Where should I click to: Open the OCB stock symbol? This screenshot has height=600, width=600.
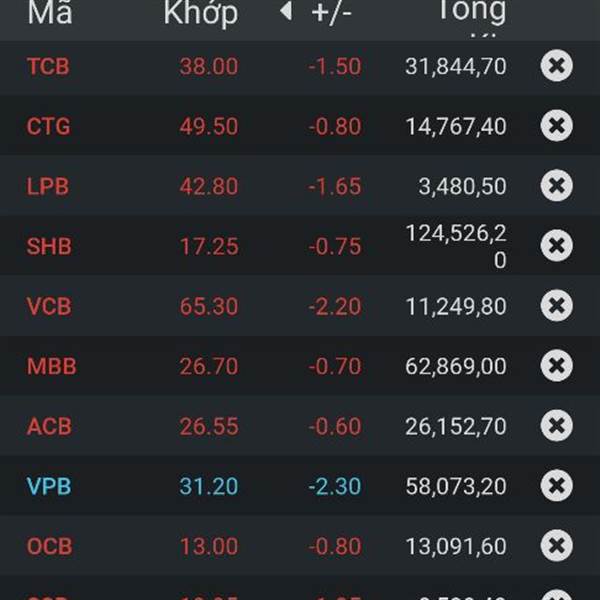click(x=49, y=546)
